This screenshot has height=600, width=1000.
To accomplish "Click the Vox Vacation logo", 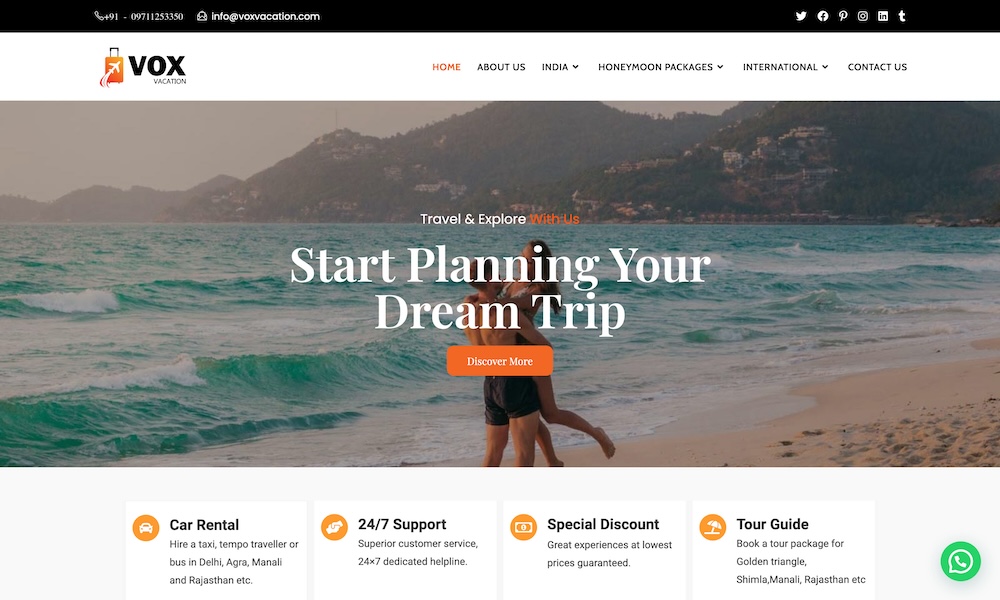I will click(x=143, y=67).
